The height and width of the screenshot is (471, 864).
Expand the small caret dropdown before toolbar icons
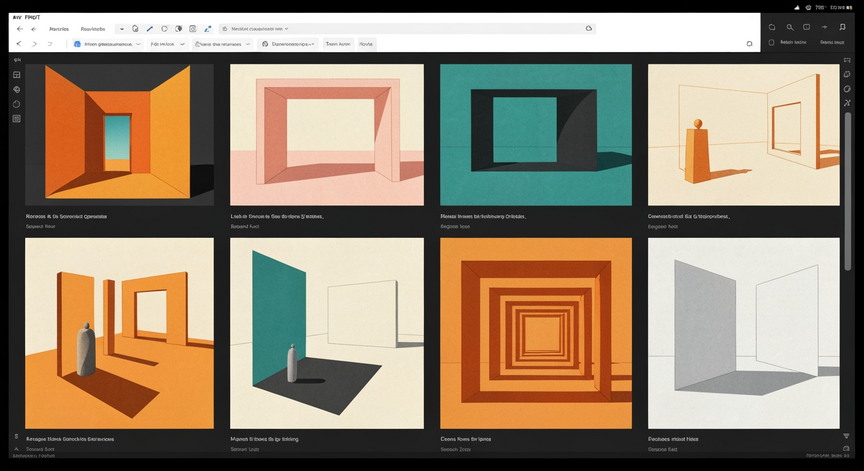click(x=122, y=29)
